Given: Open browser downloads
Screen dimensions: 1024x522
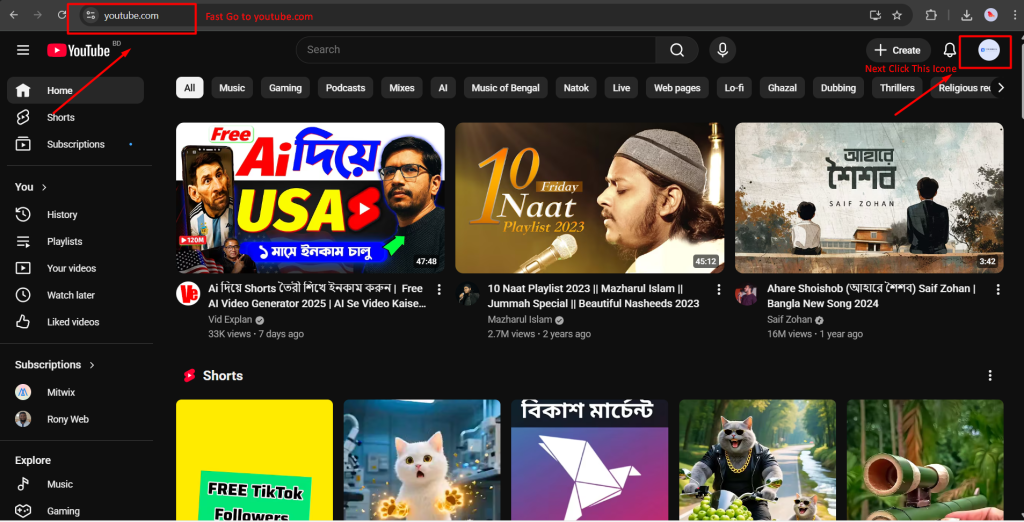Looking at the screenshot, I should [x=967, y=15].
